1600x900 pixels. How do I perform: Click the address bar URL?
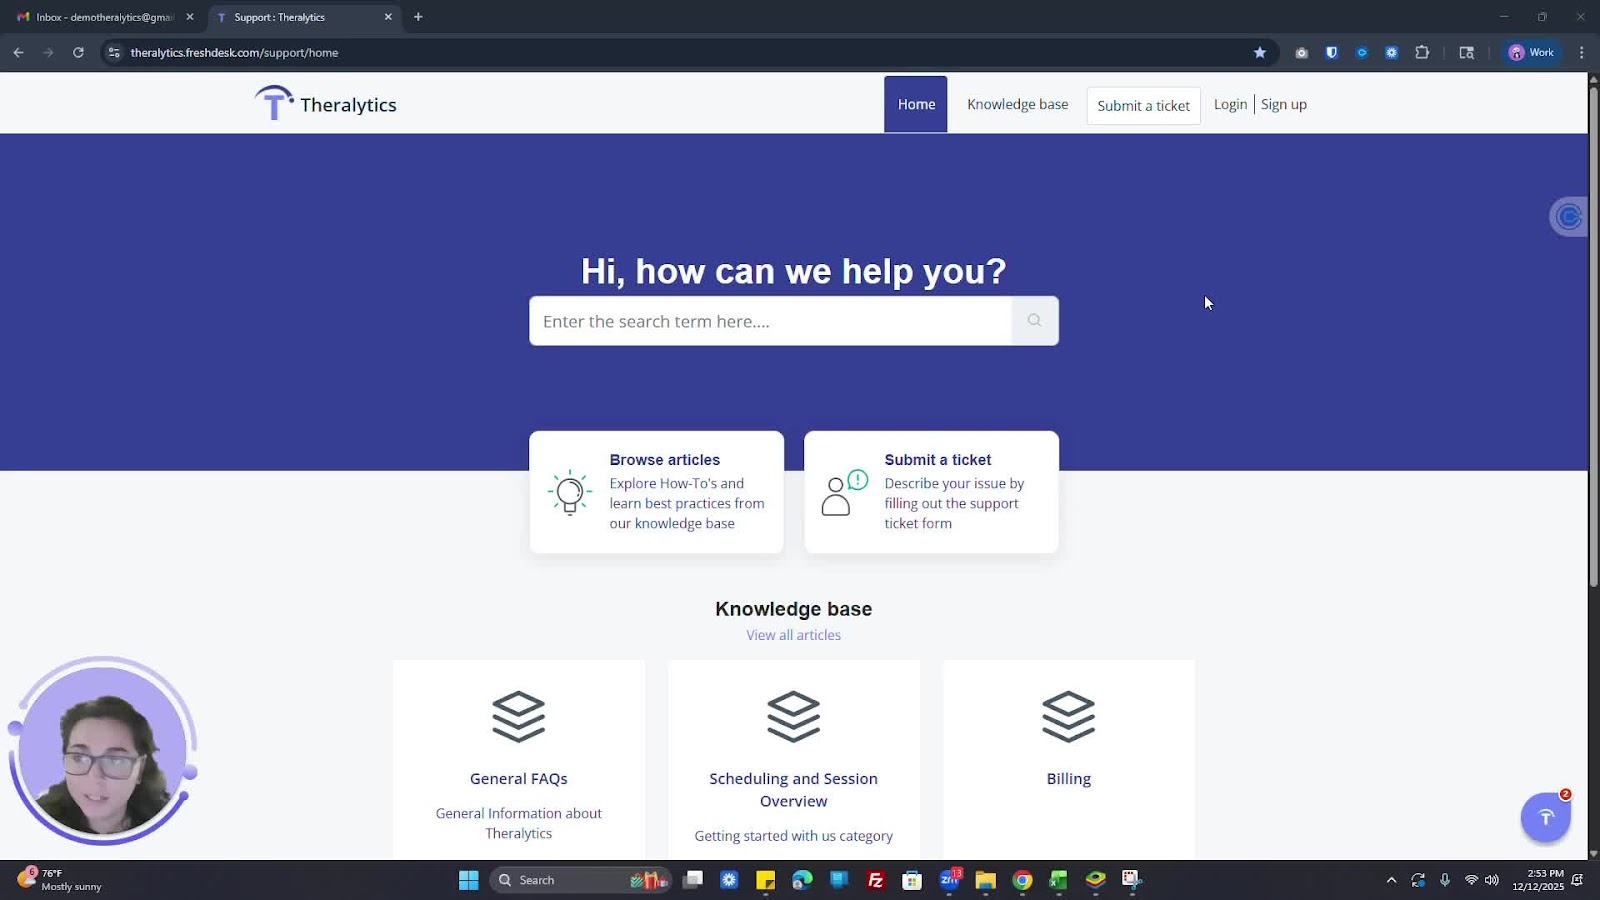tap(234, 52)
